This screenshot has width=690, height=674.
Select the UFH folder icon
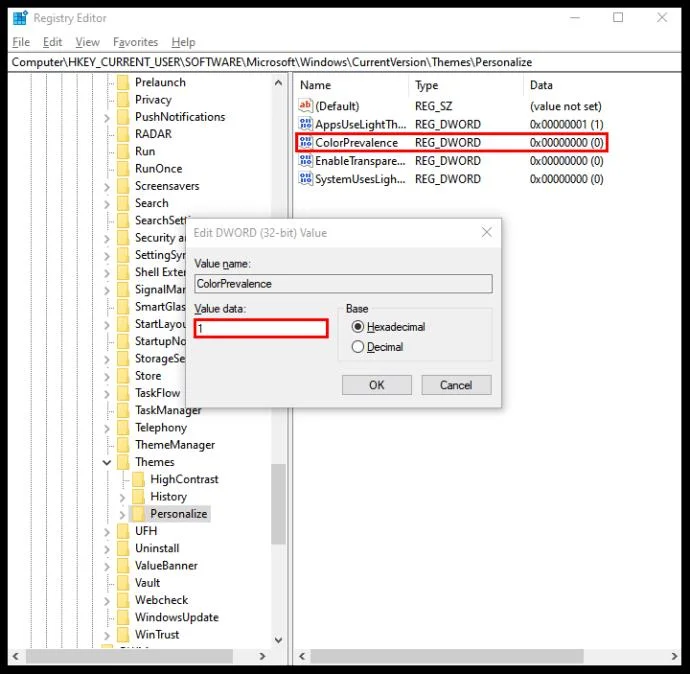[123, 531]
